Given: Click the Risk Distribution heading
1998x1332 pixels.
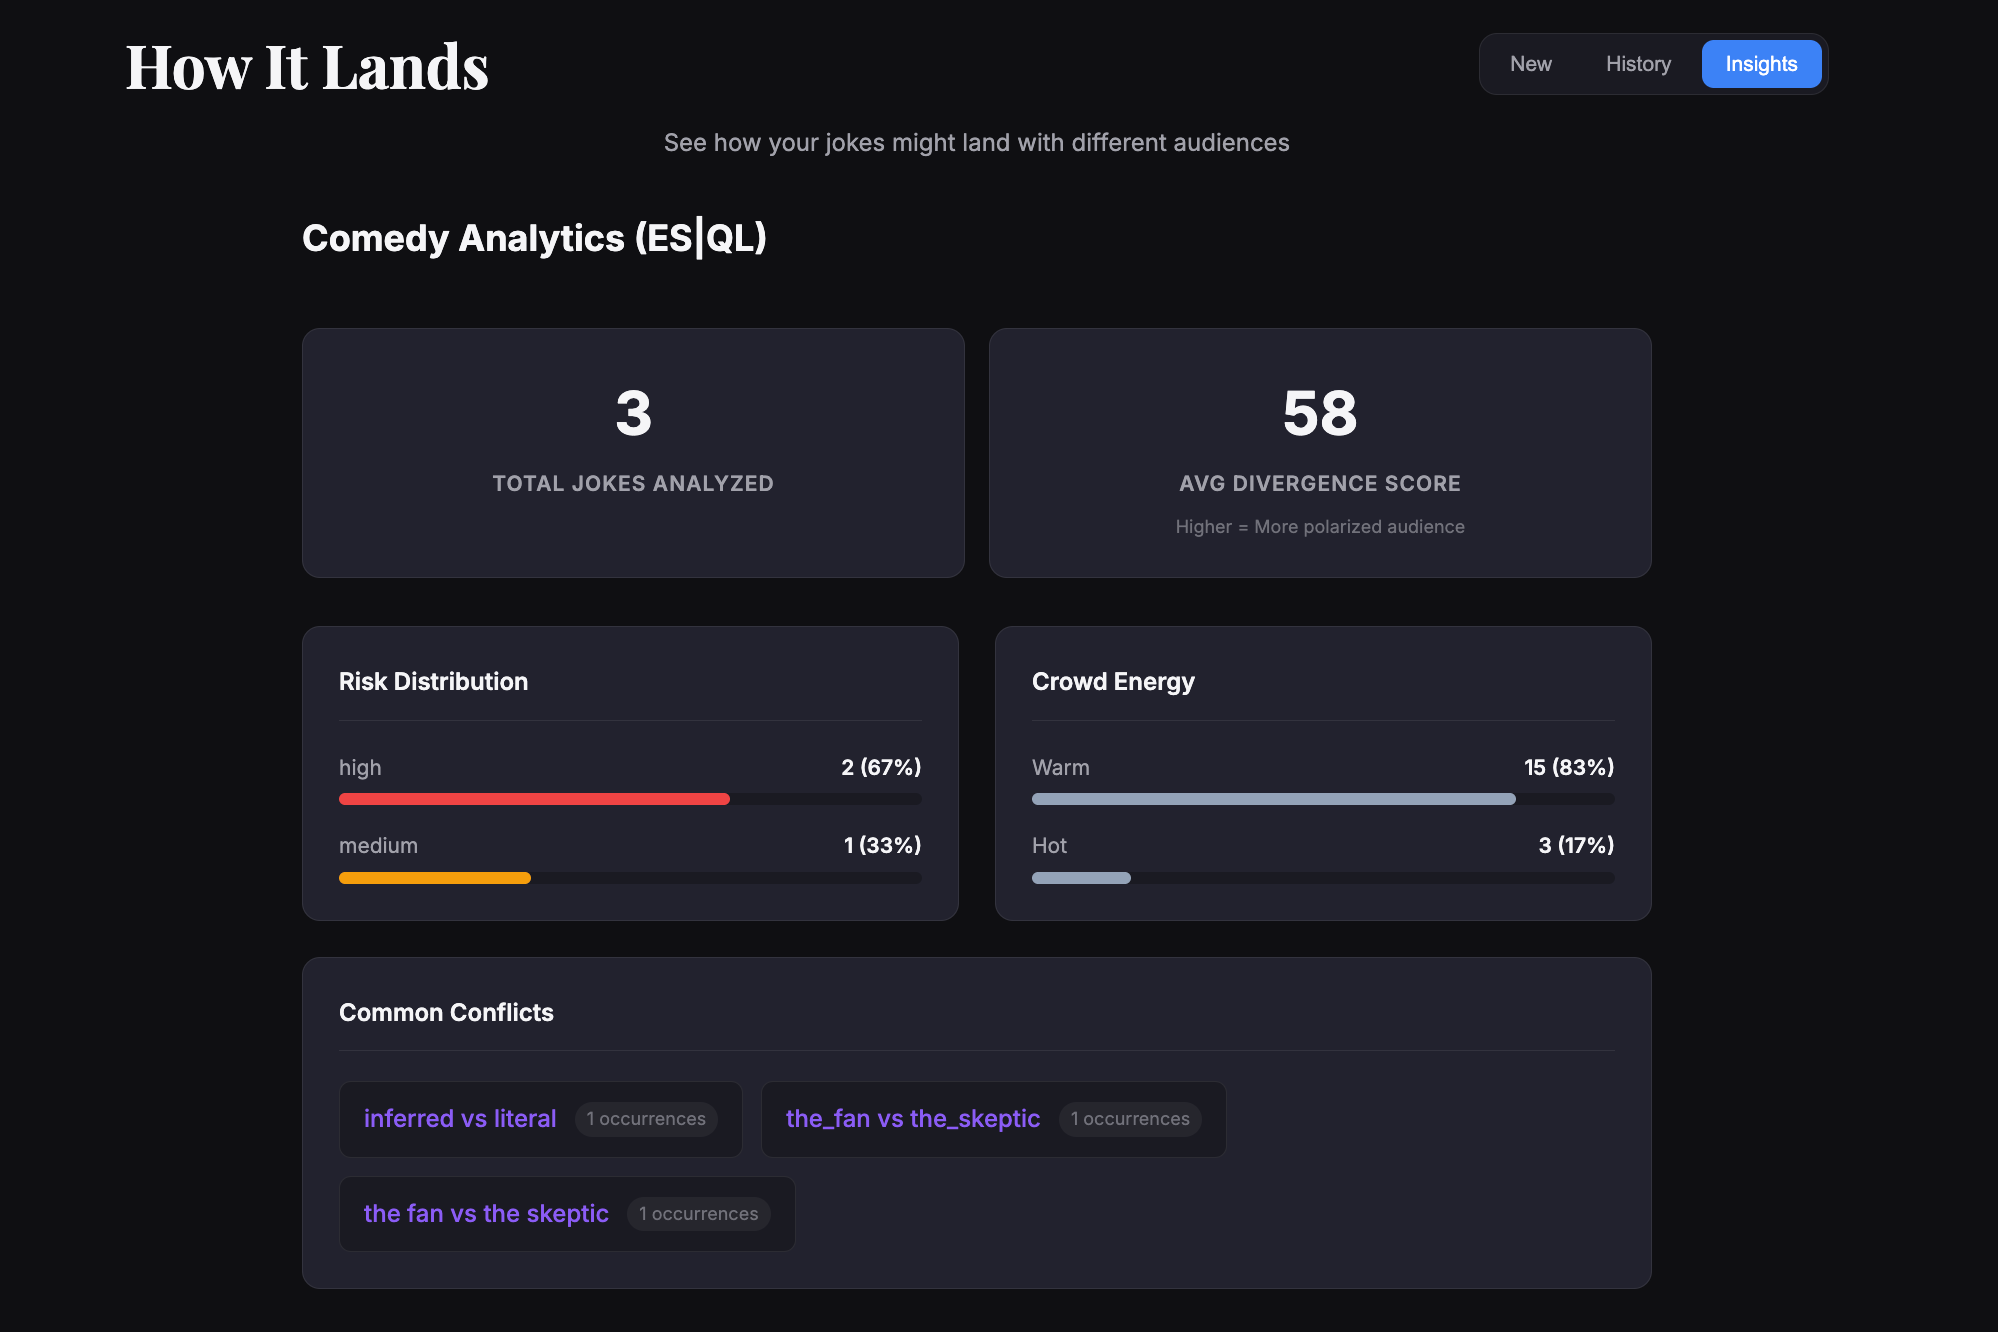Looking at the screenshot, I should pos(433,681).
